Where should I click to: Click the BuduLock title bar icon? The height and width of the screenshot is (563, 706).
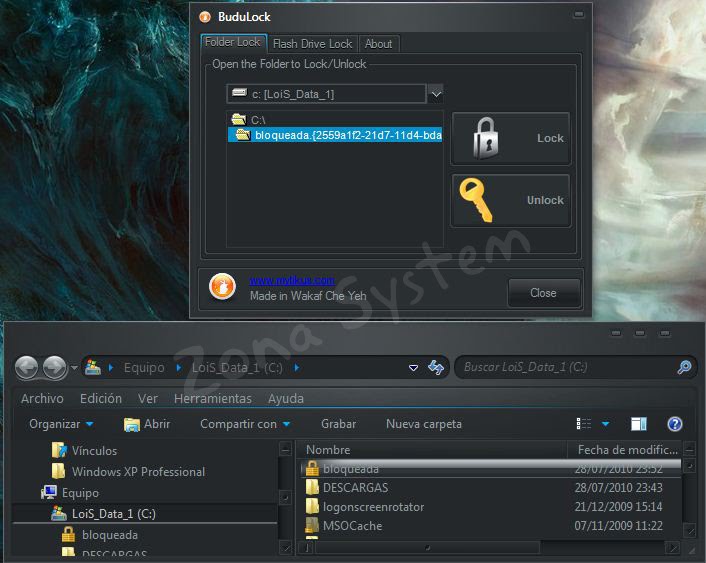click(x=205, y=17)
